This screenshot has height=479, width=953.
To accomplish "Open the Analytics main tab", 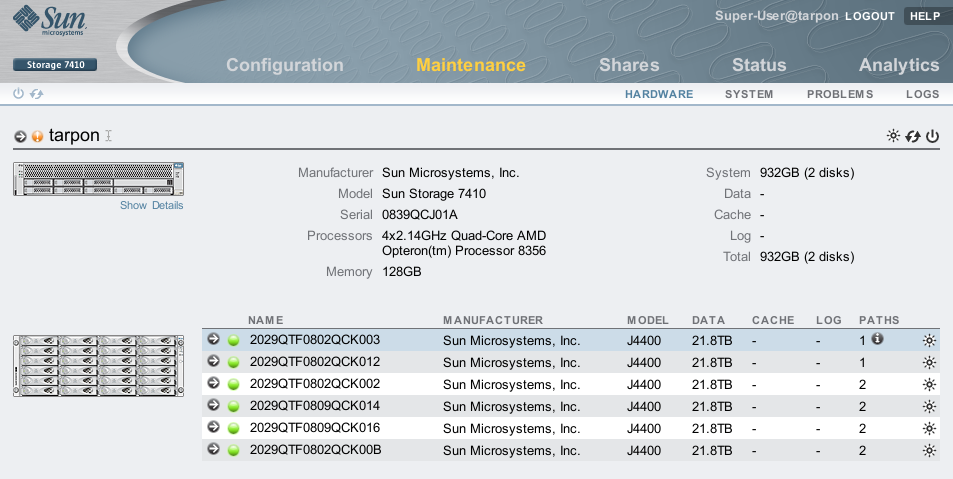I will coord(898,65).
